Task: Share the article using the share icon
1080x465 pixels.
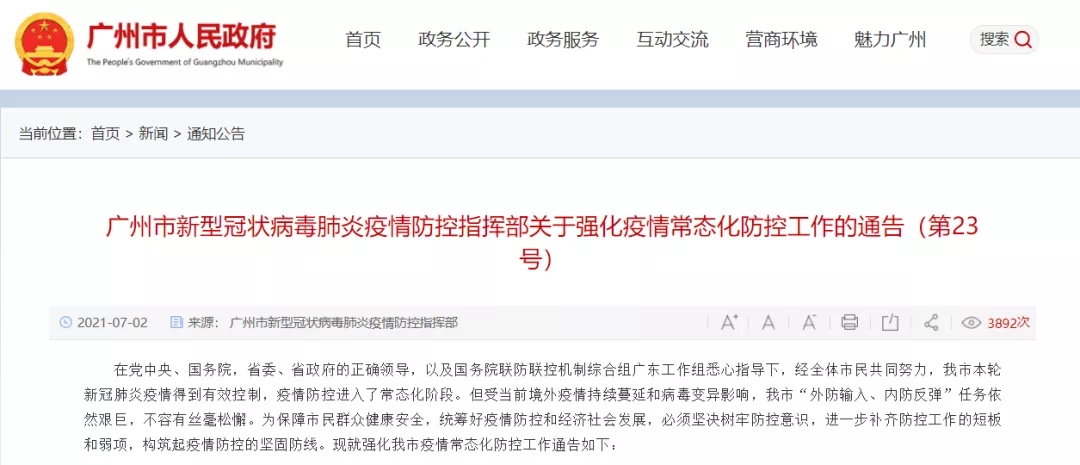Action: (x=931, y=322)
